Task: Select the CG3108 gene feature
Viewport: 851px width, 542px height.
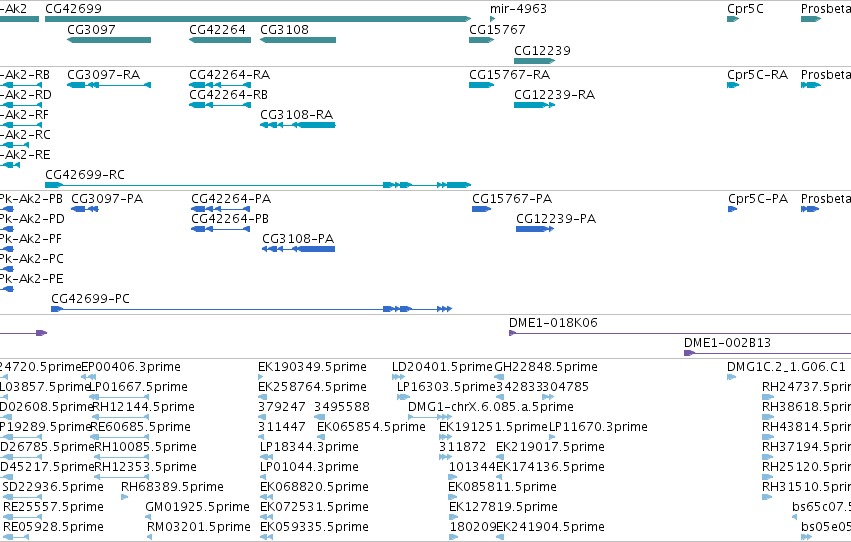Action: point(298,40)
